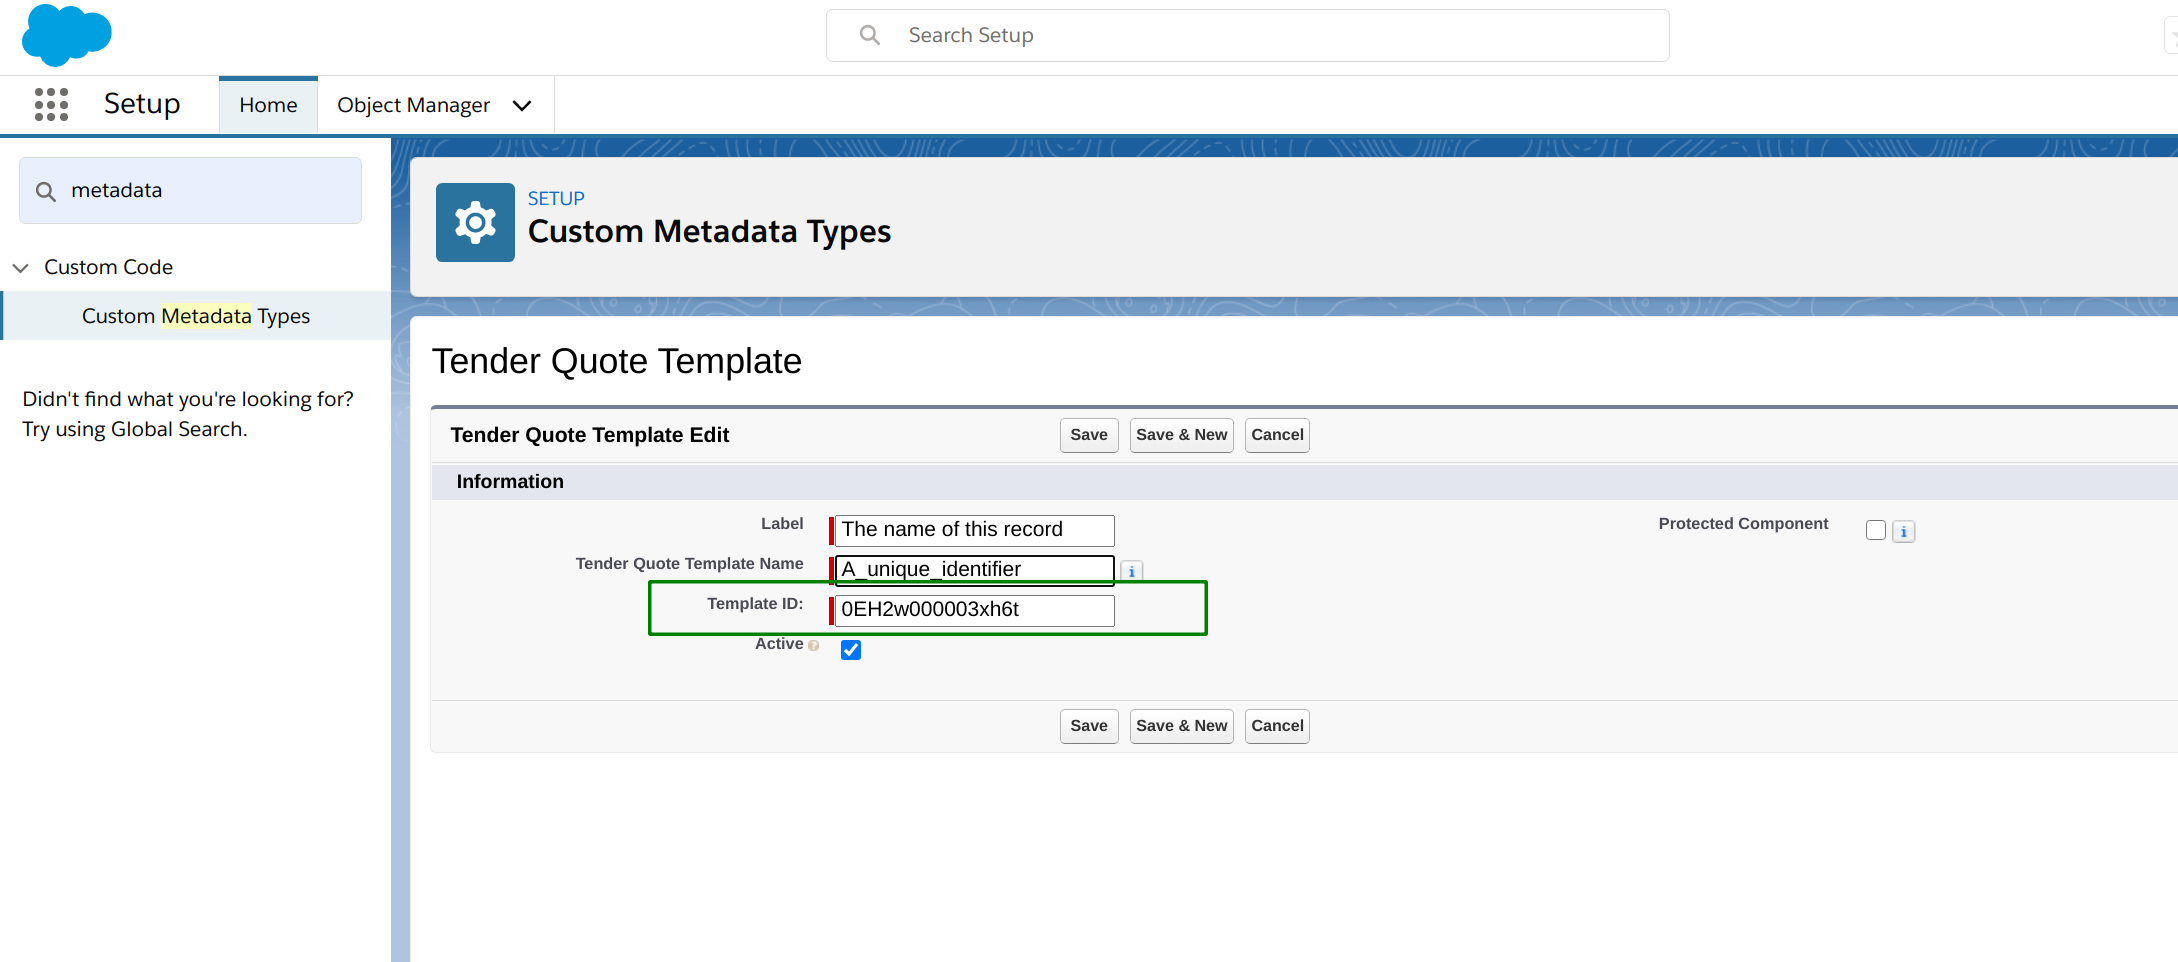Click the Information section header
2178x962 pixels.
click(510, 481)
